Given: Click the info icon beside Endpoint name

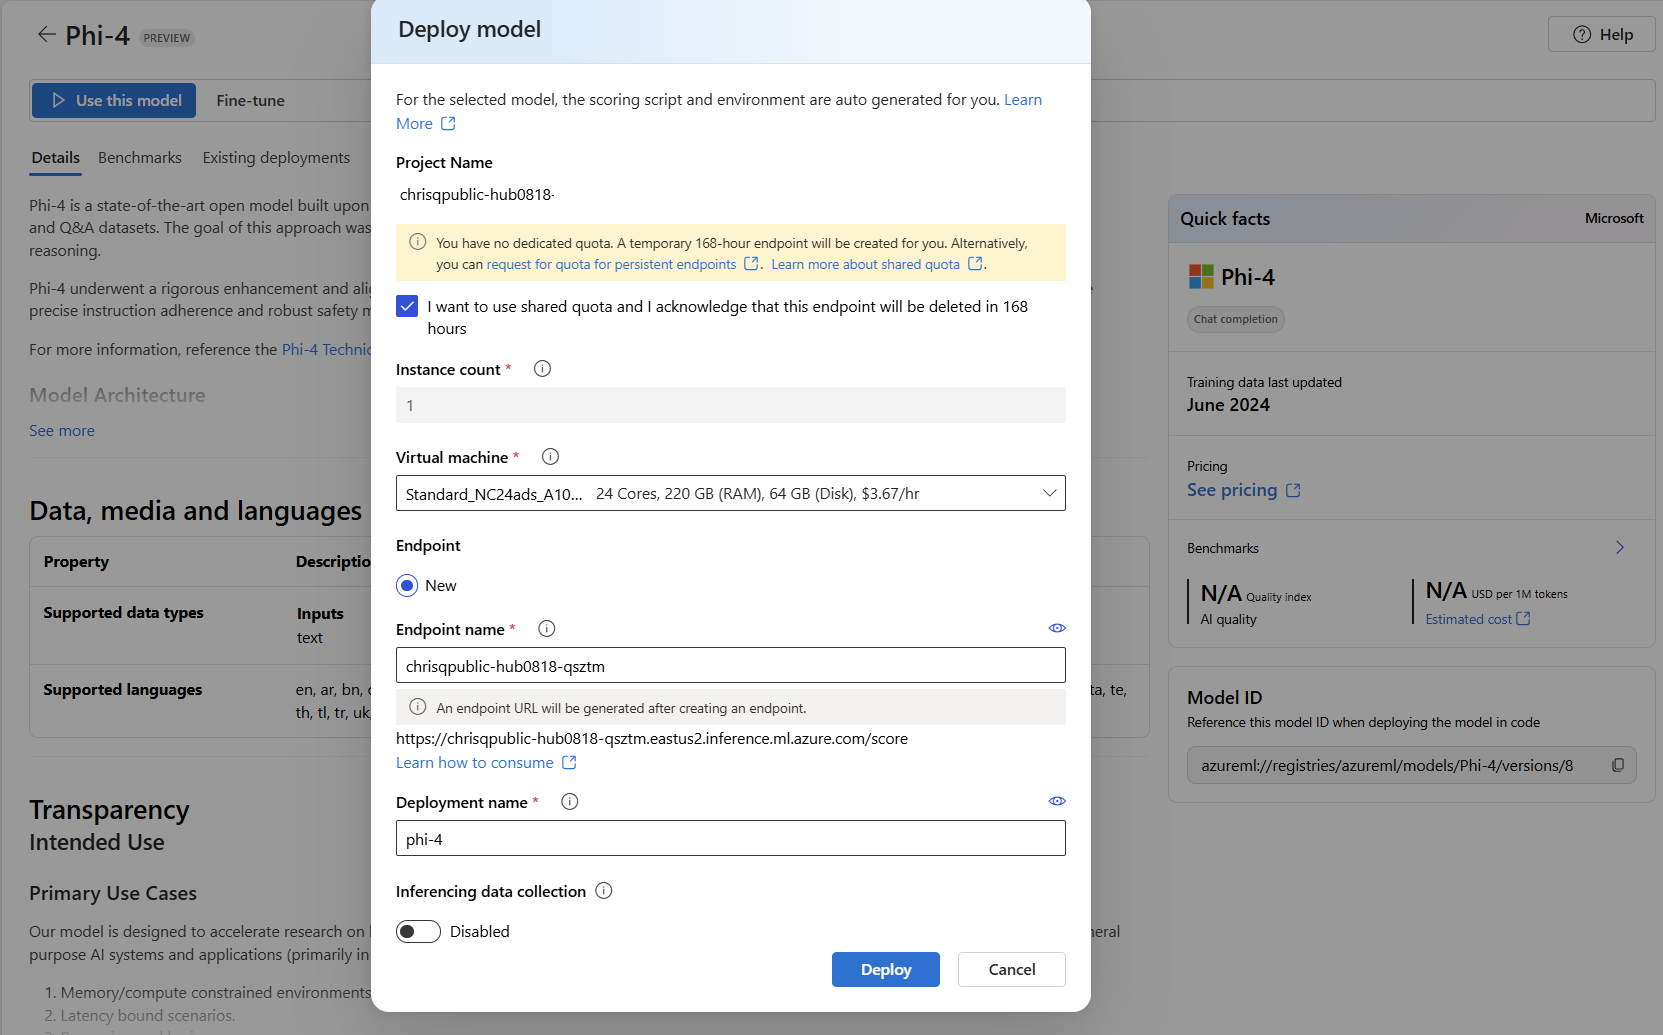Looking at the screenshot, I should point(546,628).
